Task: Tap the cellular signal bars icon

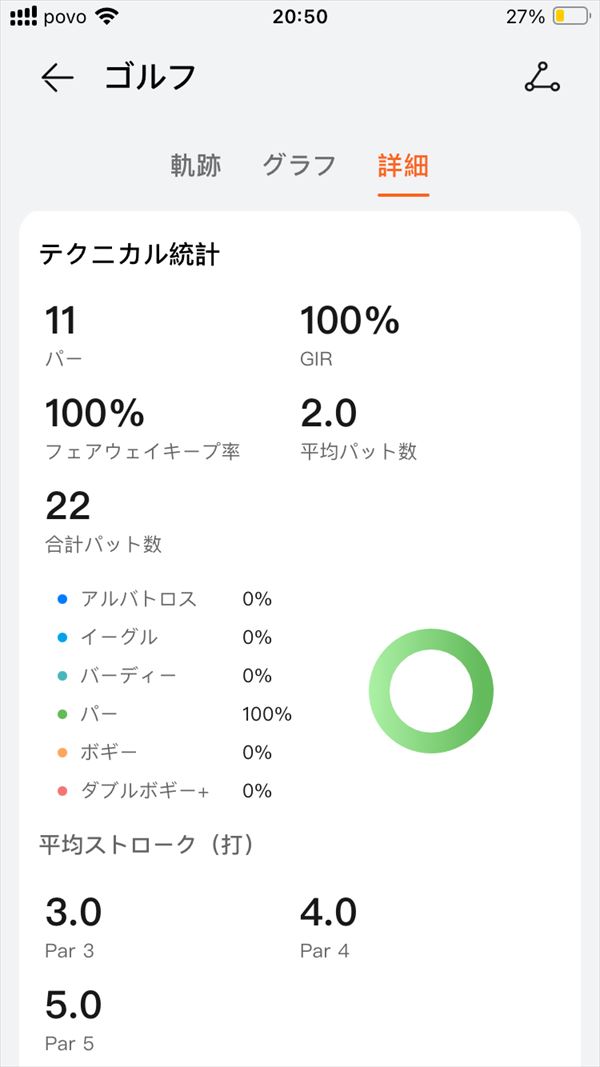Action: point(24,16)
